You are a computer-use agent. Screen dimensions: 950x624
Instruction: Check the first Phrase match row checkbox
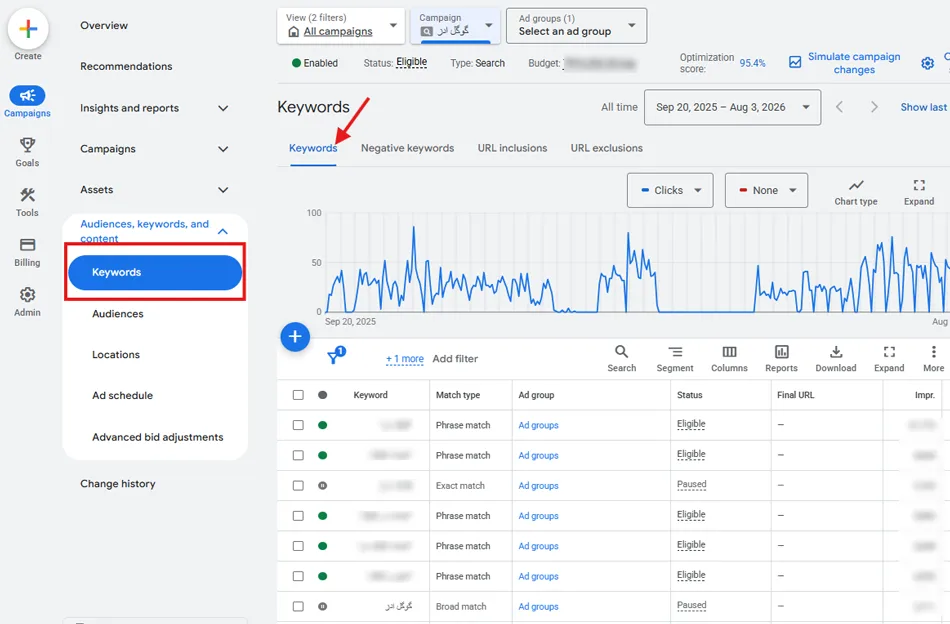[x=298, y=425]
